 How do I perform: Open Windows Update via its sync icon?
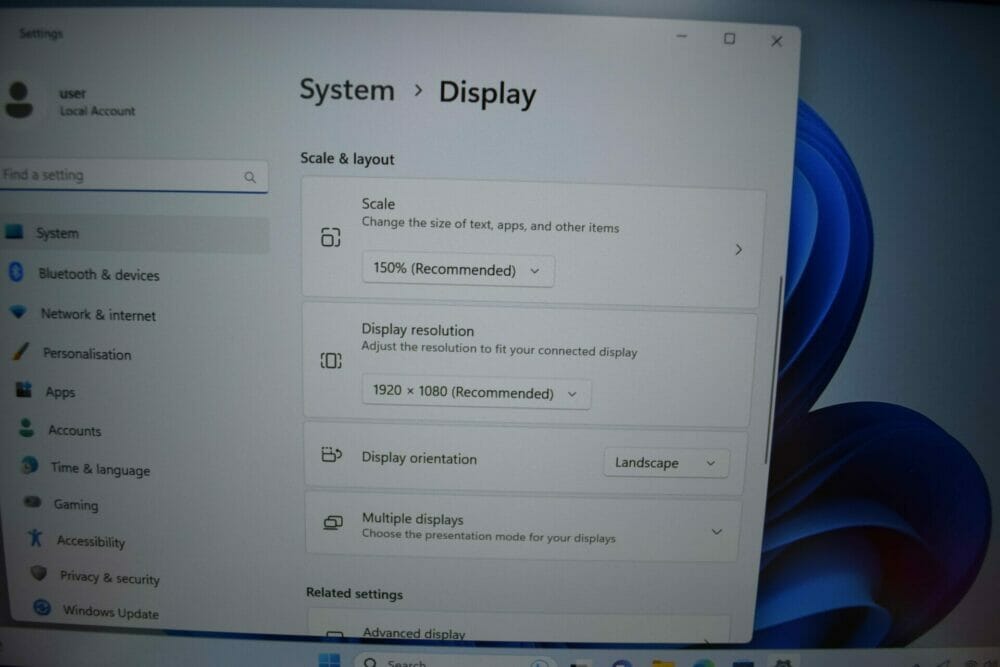[x=42, y=608]
